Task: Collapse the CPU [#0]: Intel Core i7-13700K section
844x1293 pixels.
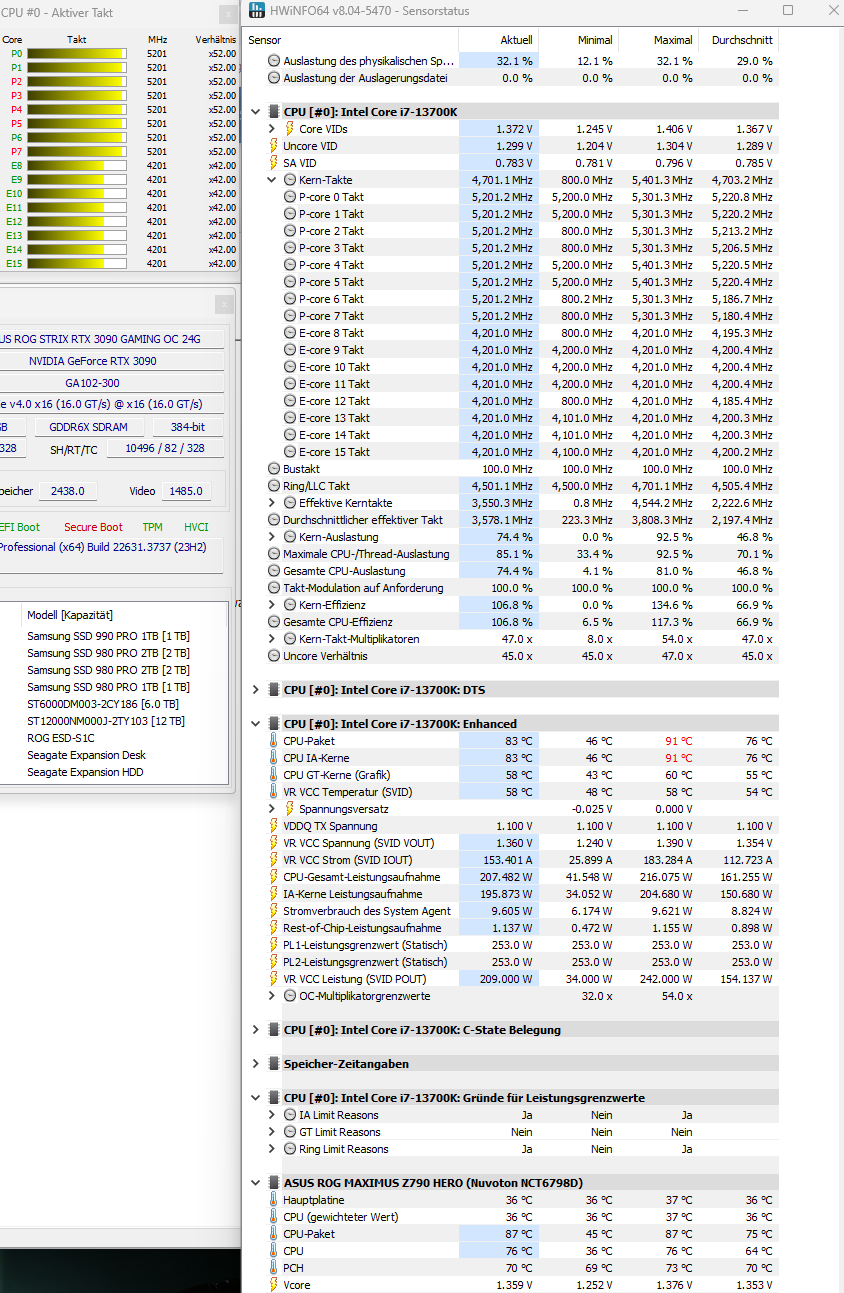Action: (256, 112)
